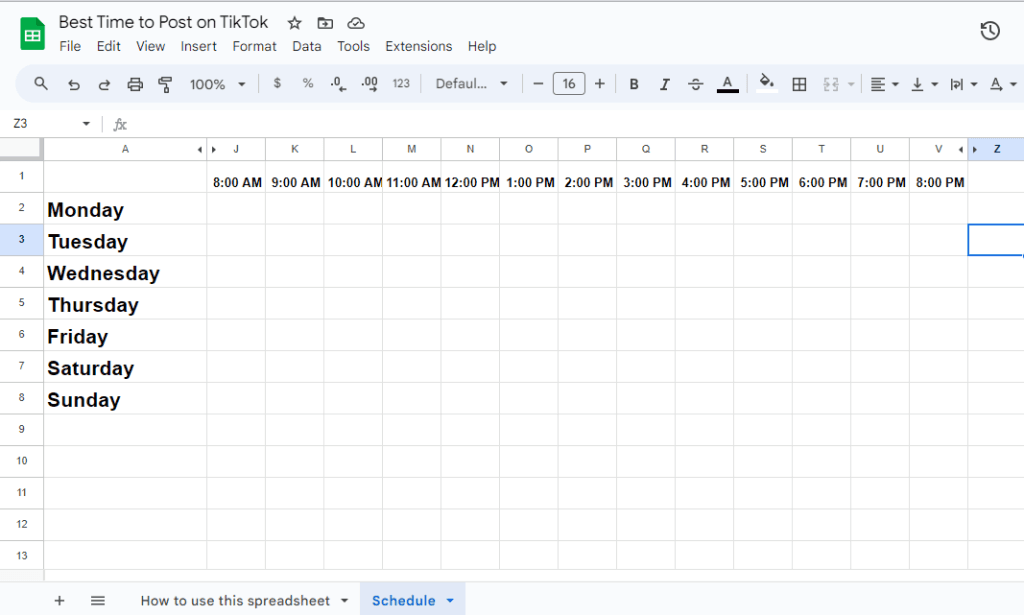Open the zoom level dropdown
Viewport: 1024px width, 615px height.
pos(216,84)
